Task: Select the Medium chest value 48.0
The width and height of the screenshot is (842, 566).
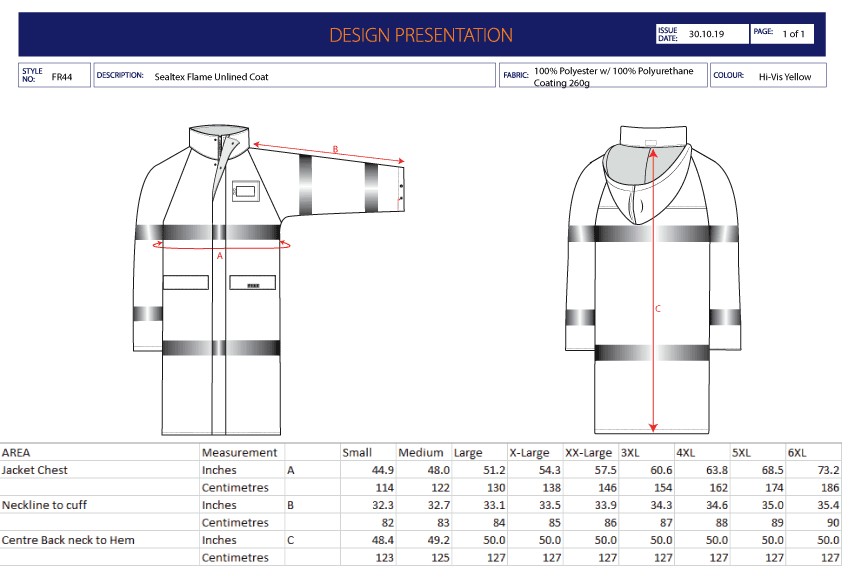Action: coord(439,470)
